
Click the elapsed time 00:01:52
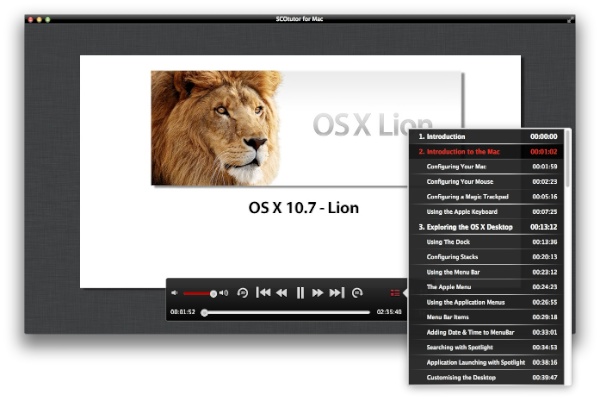(183, 312)
